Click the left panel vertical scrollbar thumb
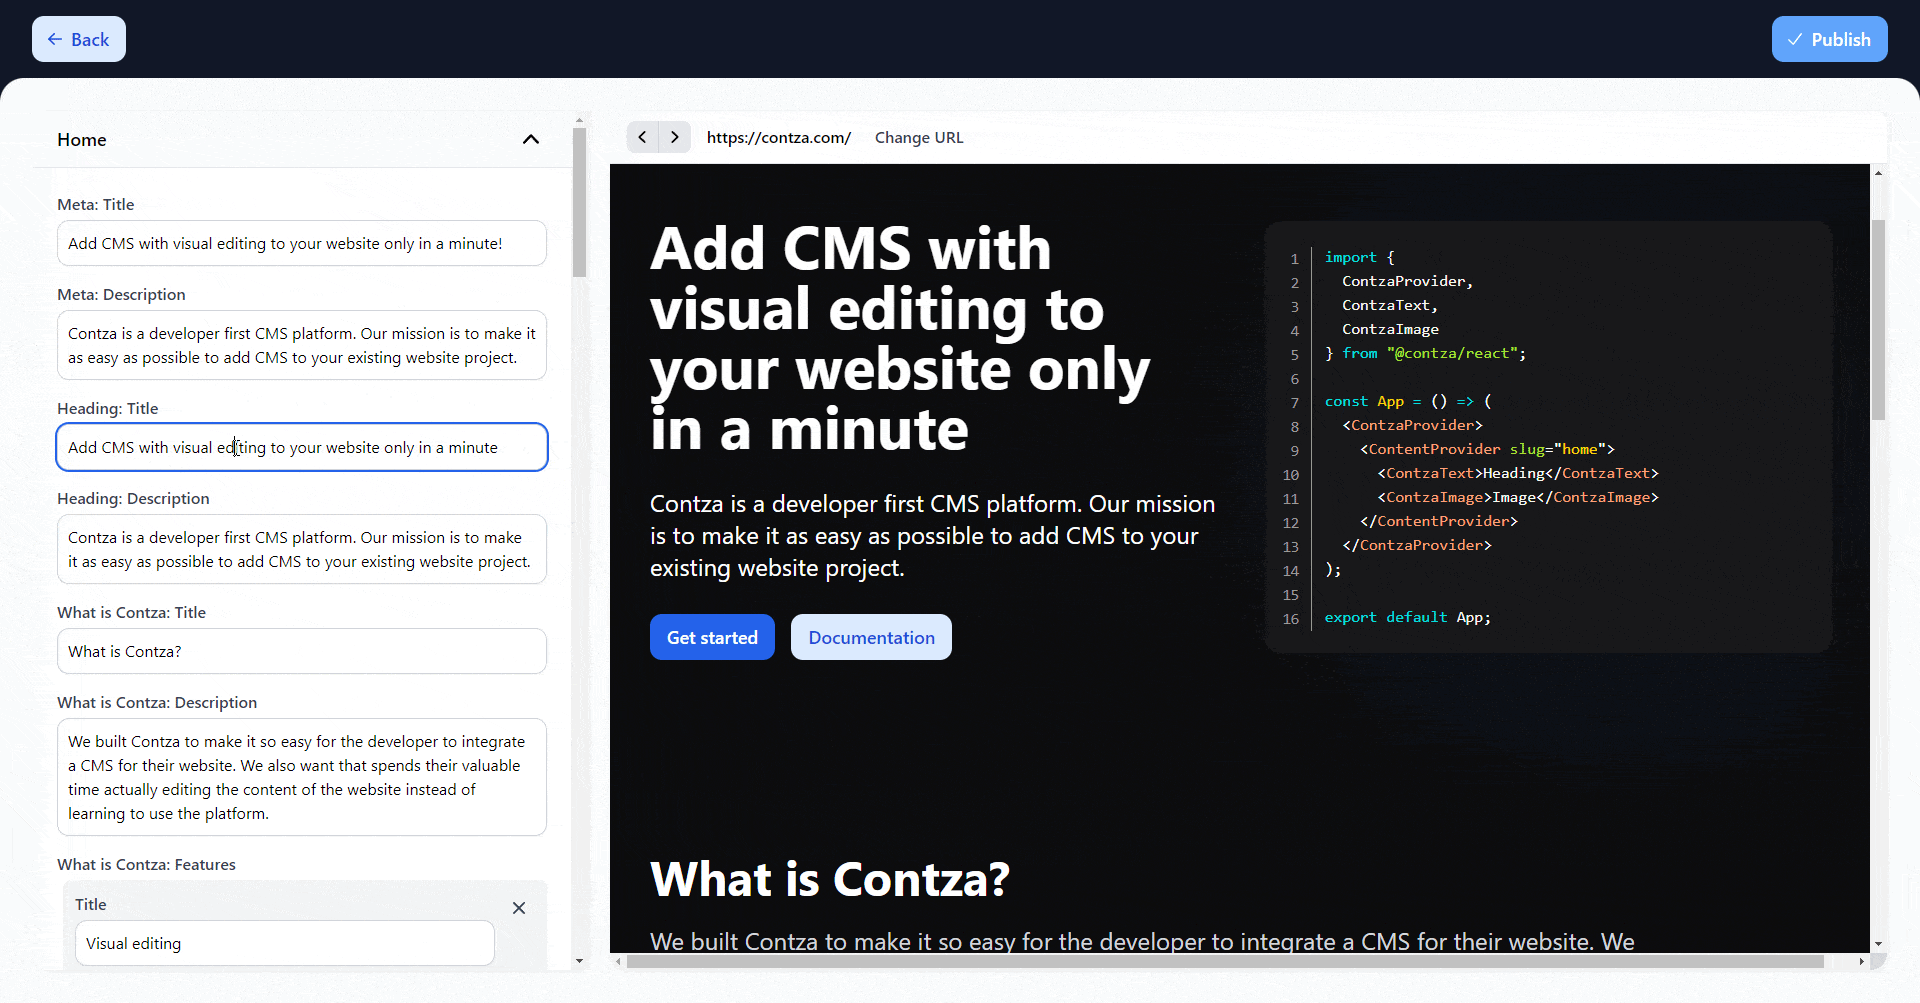1920x1003 pixels. pyautogui.click(x=579, y=203)
